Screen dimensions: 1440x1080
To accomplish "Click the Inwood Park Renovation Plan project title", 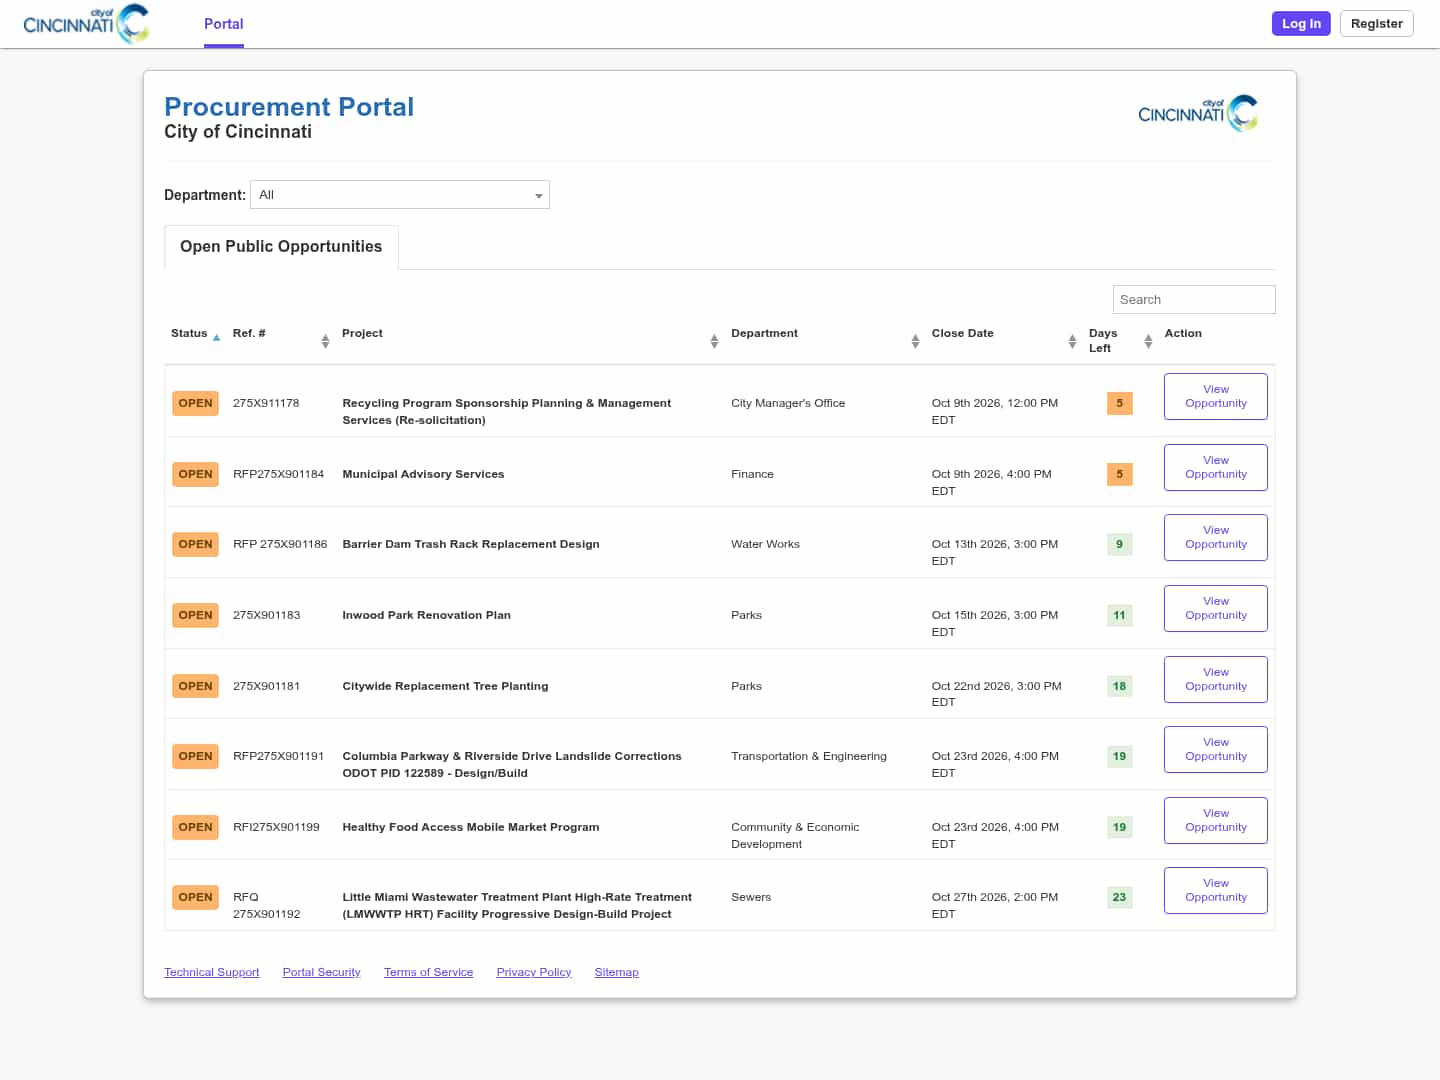I will pyautogui.click(x=426, y=615).
